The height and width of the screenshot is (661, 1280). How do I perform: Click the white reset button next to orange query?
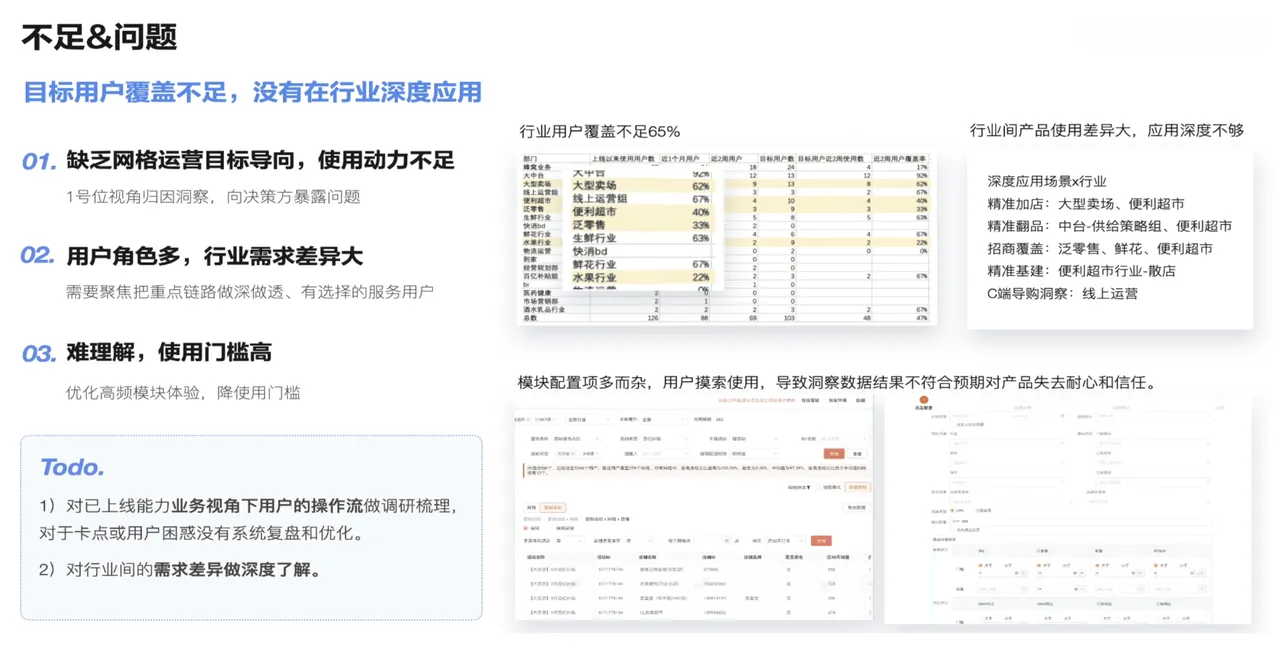(x=857, y=454)
